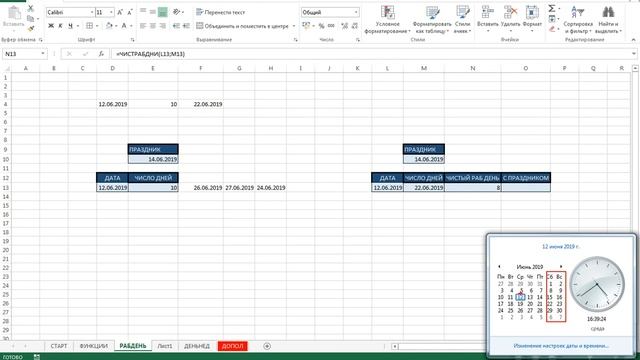Switch to the red ДОПОЛ sheet tab
The image size is (640, 360).
[x=233, y=346]
